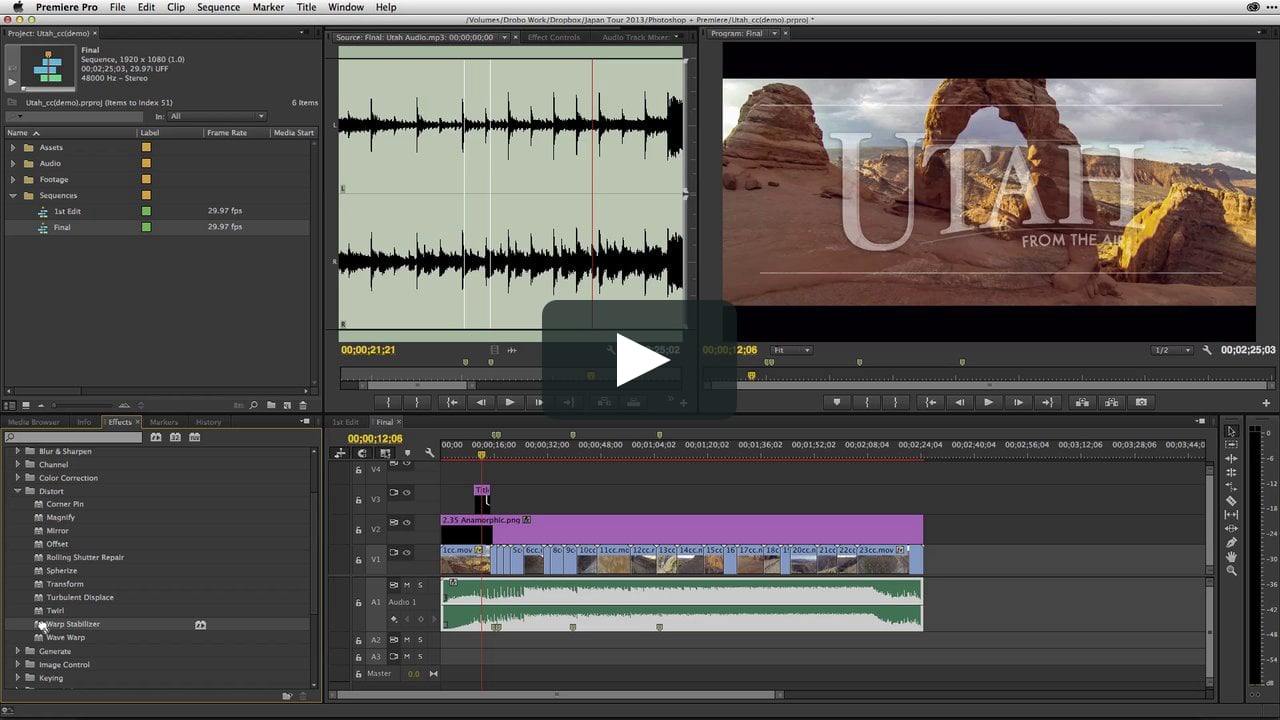Screen dimensions: 1280x720
Task: Open the Marker menu
Action: click(x=268, y=7)
